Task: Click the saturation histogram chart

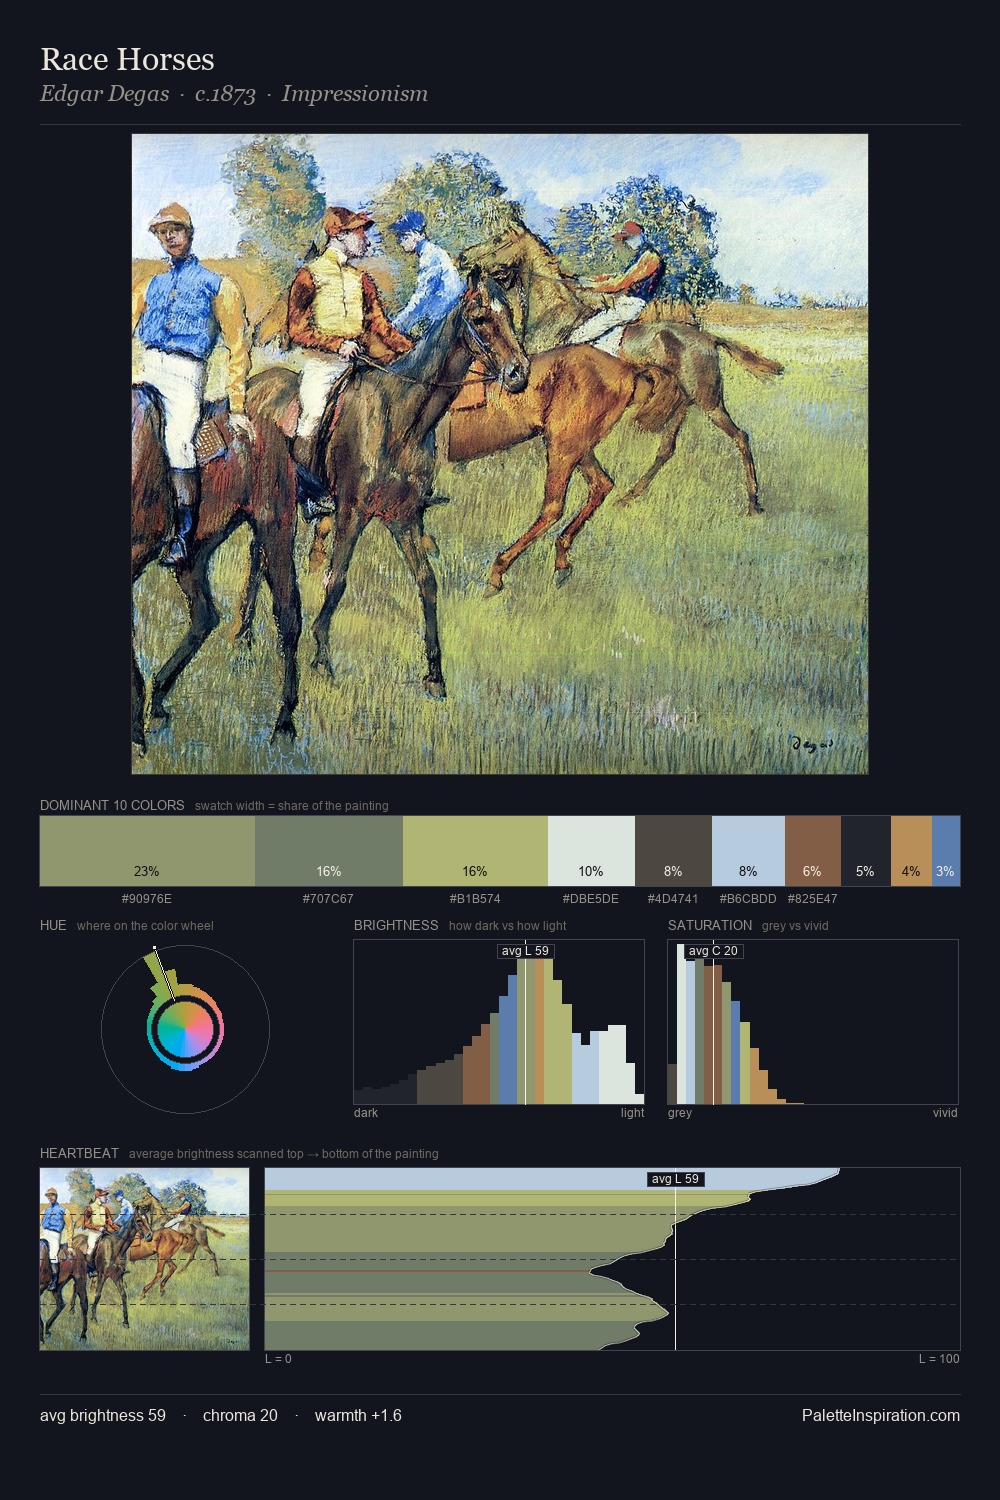Action: (813, 1022)
